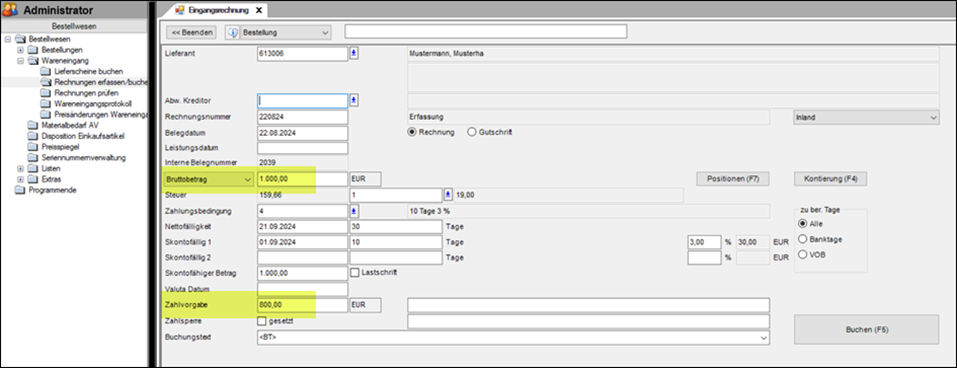The width and height of the screenshot is (957, 368).
Task: Click the Zahlvorgabe field 800,00
Action: coord(303,305)
